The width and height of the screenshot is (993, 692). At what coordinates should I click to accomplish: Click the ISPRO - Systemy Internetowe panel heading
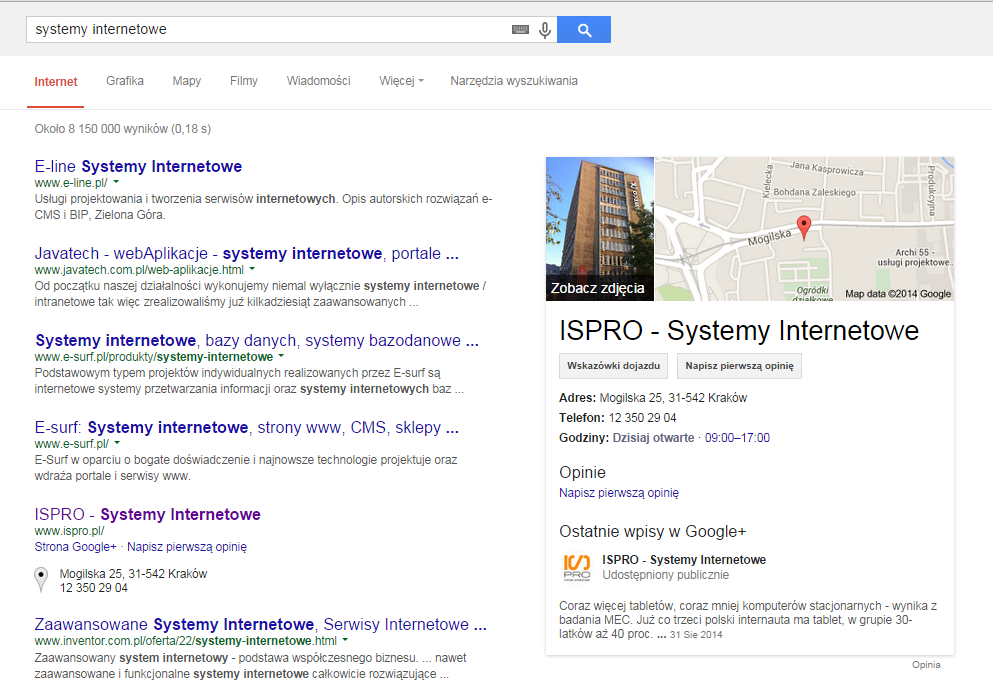pyautogui.click(x=738, y=330)
